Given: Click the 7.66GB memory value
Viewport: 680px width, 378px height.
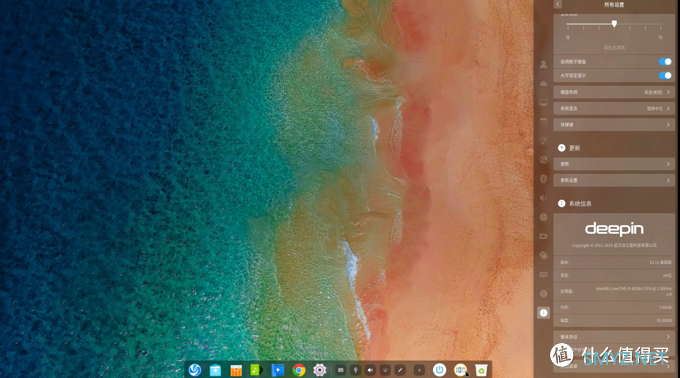Looking at the screenshot, I should point(665,307).
